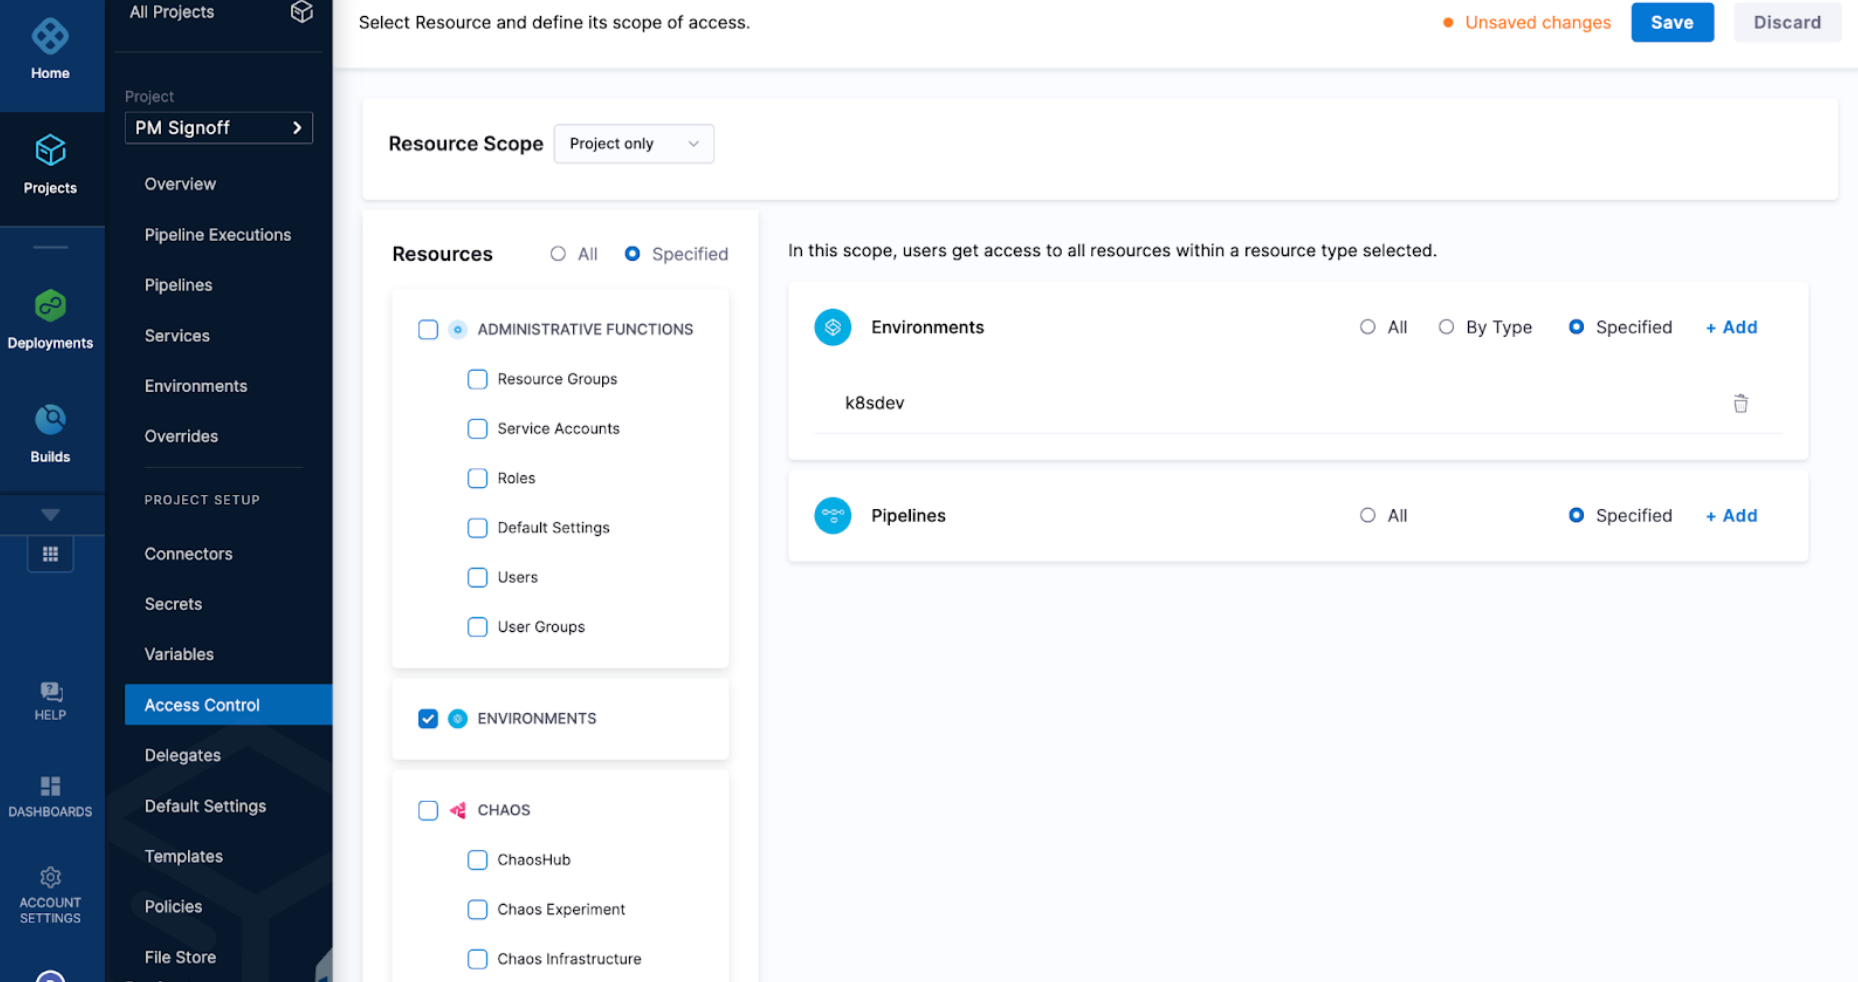
Task: Open Pipeline Executions in project menu
Action: coord(217,235)
